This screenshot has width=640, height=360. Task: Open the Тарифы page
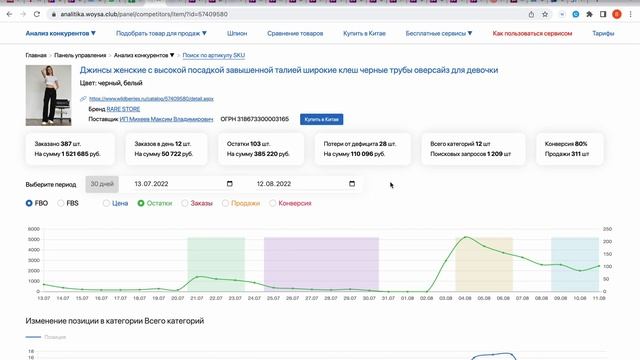pos(603,33)
